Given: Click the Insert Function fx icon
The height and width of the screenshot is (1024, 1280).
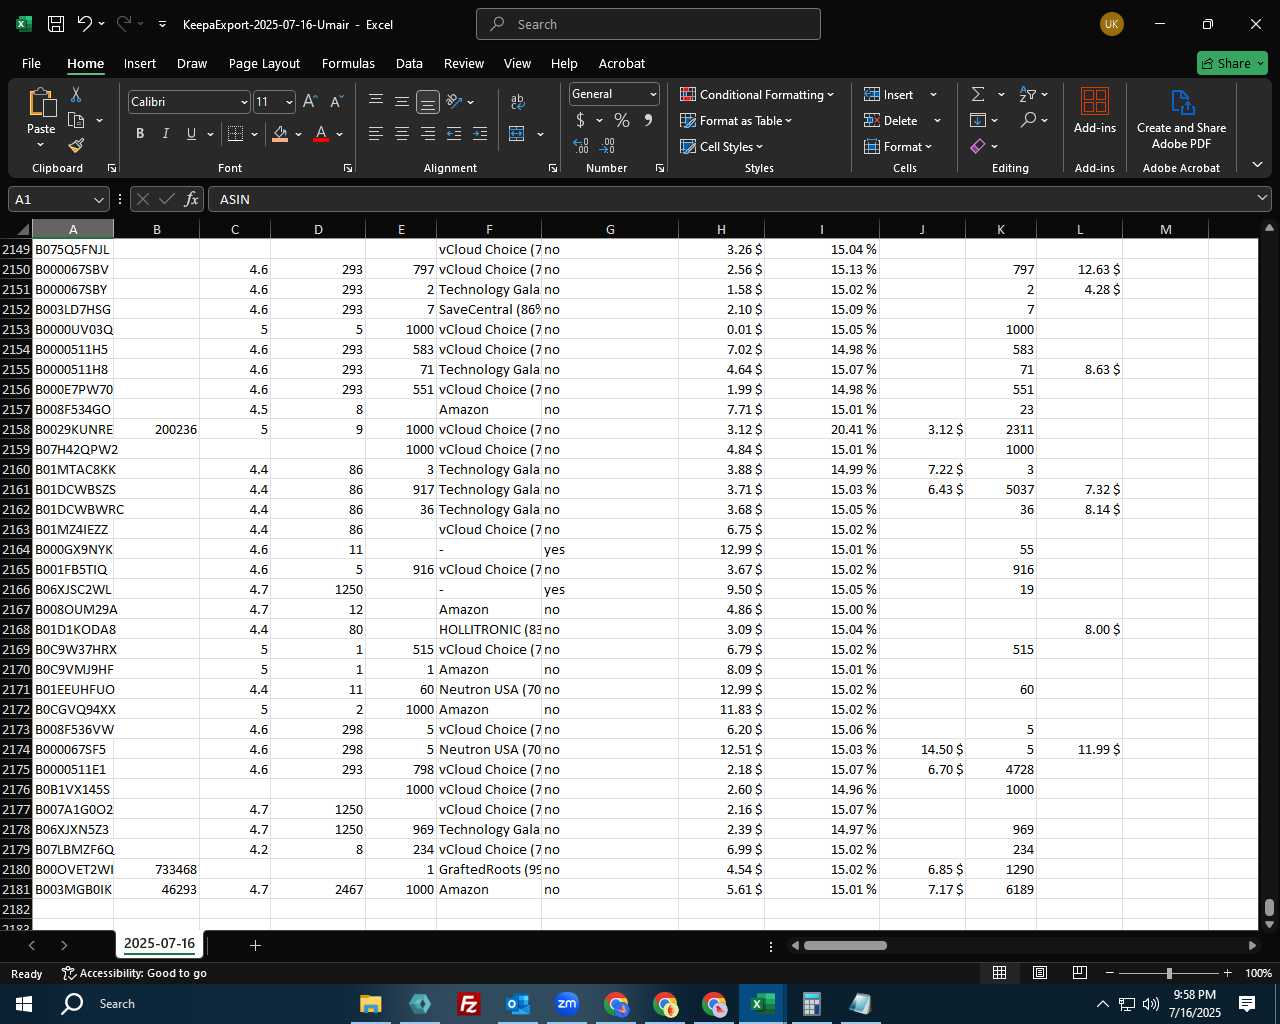Looking at the screenshot, I should point(191,199).
